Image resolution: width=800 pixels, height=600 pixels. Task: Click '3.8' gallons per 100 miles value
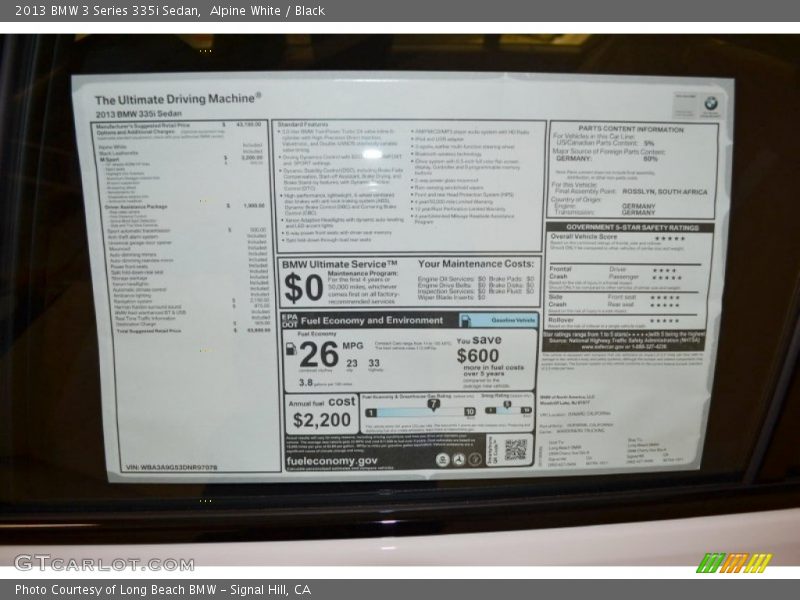tap(306, 382)
